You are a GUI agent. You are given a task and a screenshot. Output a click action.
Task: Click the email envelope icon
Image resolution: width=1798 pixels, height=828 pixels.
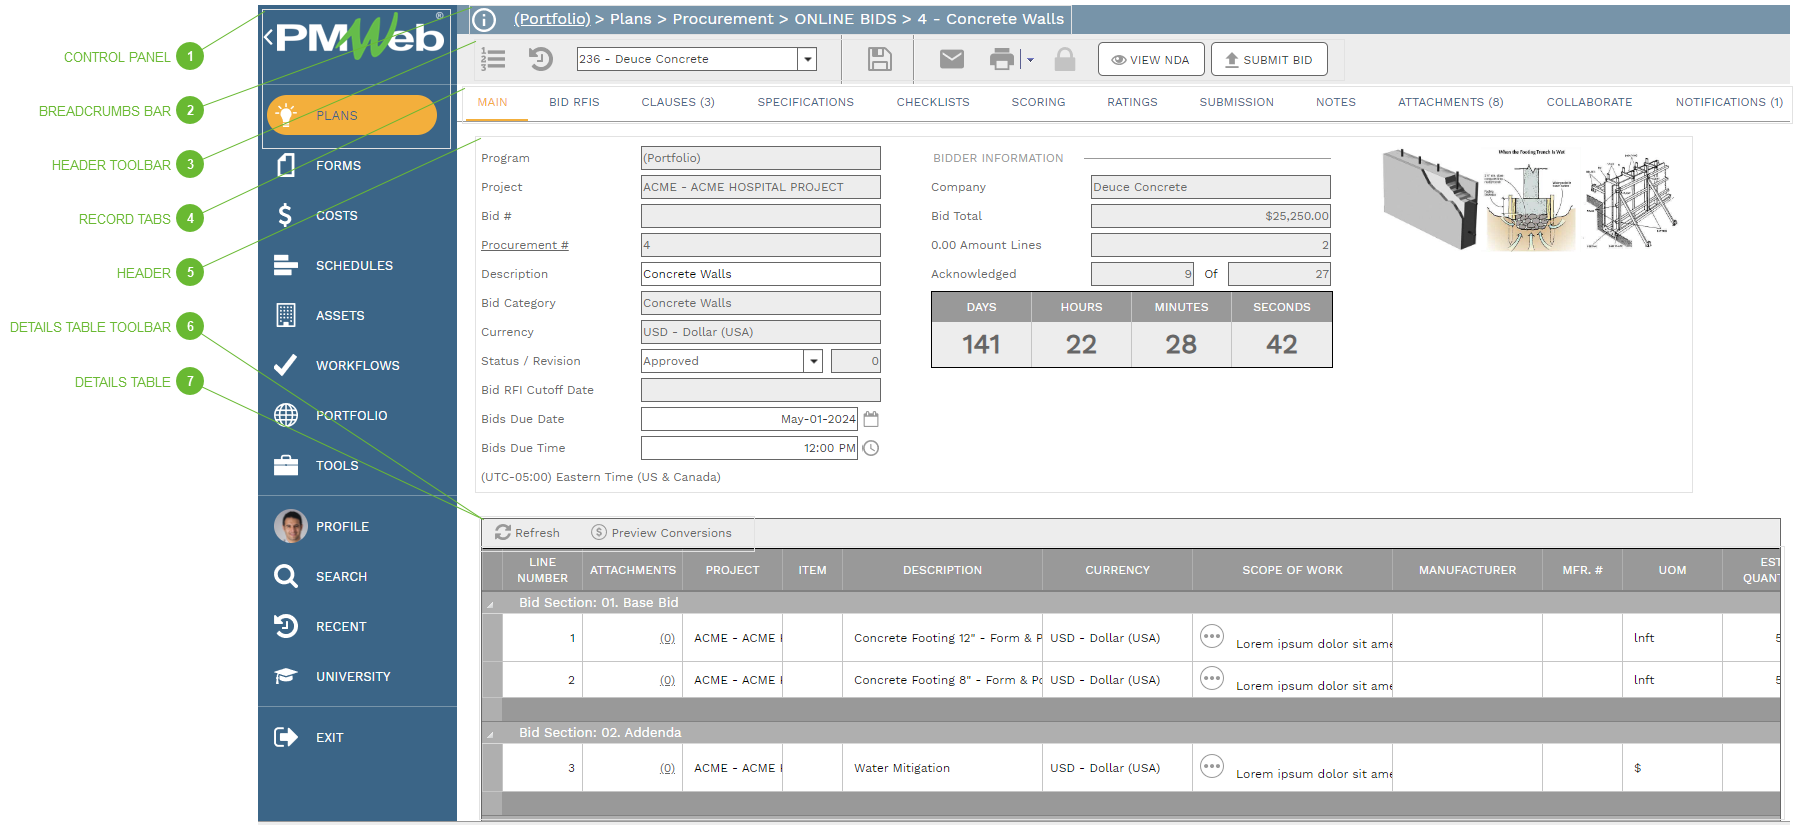(951, 60)
